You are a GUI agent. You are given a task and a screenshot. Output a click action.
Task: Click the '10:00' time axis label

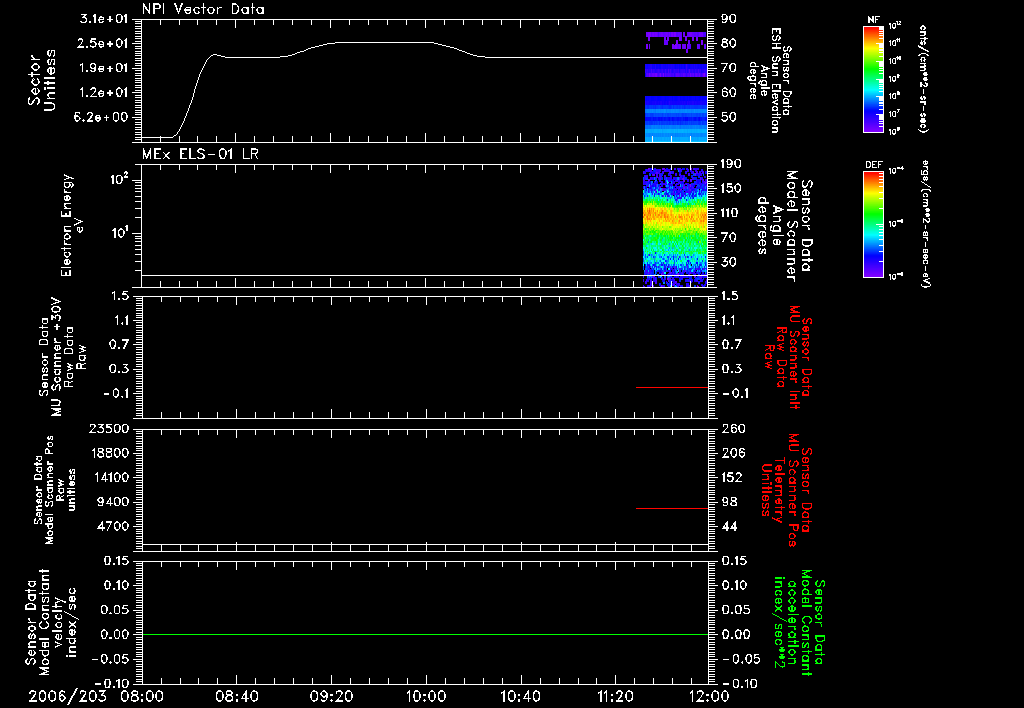426,696
